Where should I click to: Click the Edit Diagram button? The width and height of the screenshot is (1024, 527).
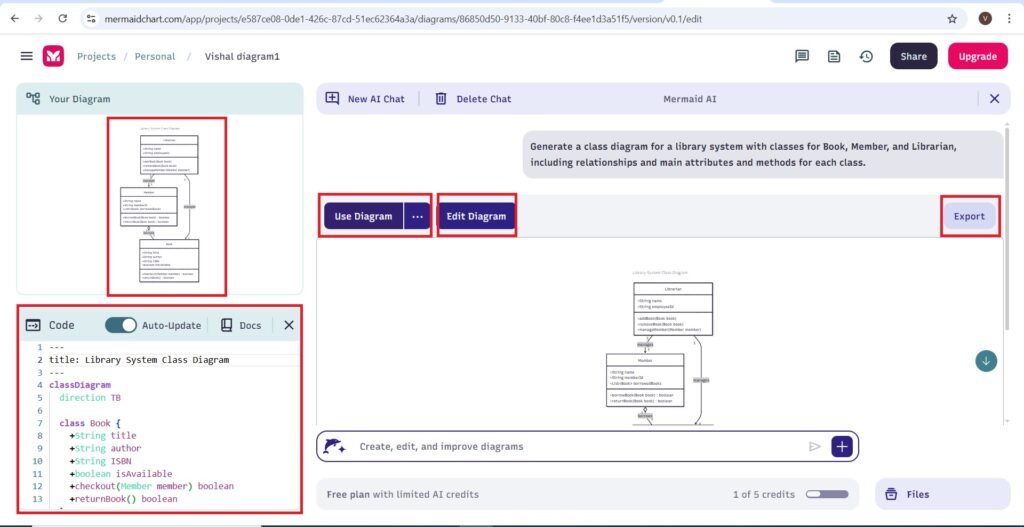476,216
